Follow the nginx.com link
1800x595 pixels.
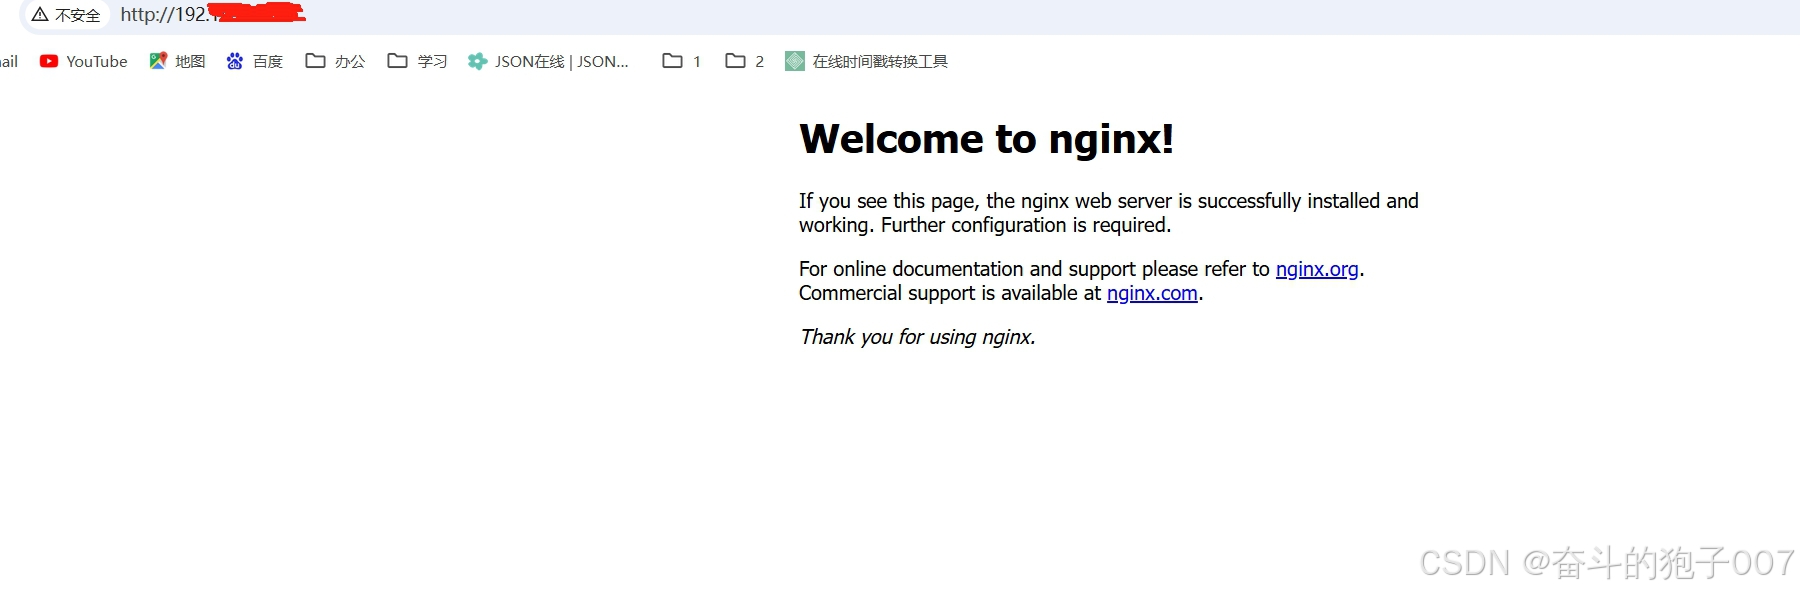1152,293
